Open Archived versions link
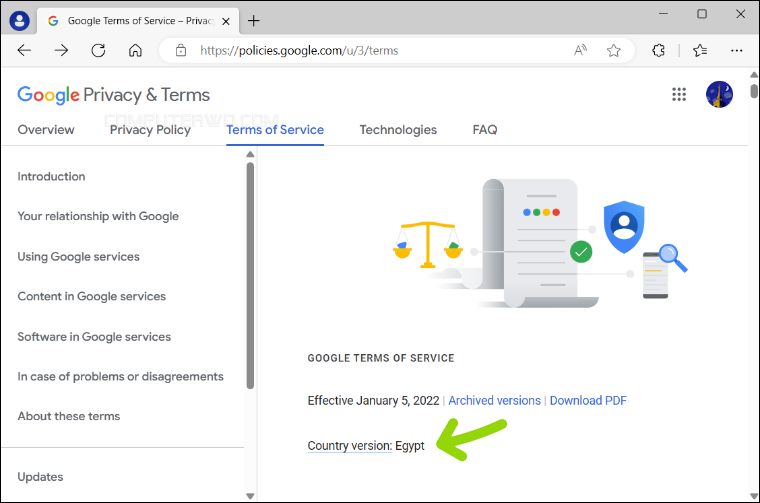This screenshot has width=760, height=503. click(x=494, y=401)
